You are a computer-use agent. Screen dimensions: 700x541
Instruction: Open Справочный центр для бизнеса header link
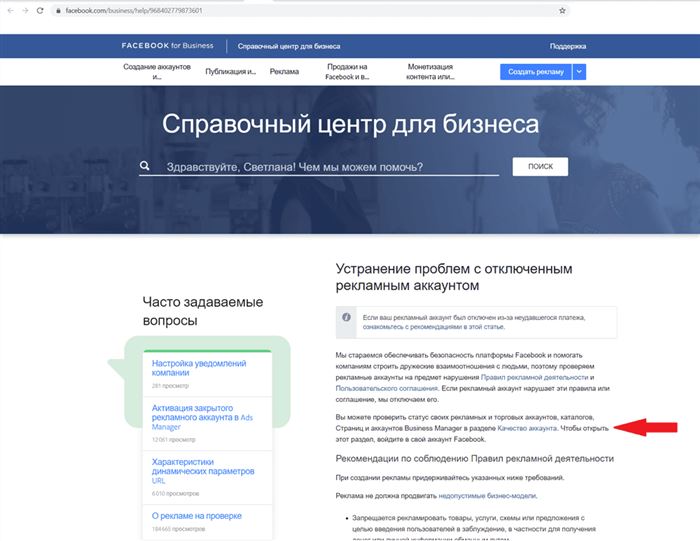coord(289,46)
